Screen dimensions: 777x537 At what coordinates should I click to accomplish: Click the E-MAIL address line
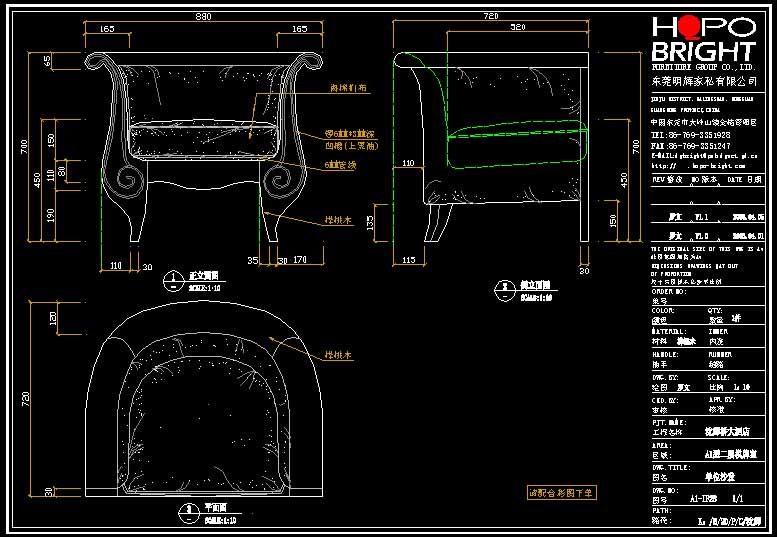(704, 156)
